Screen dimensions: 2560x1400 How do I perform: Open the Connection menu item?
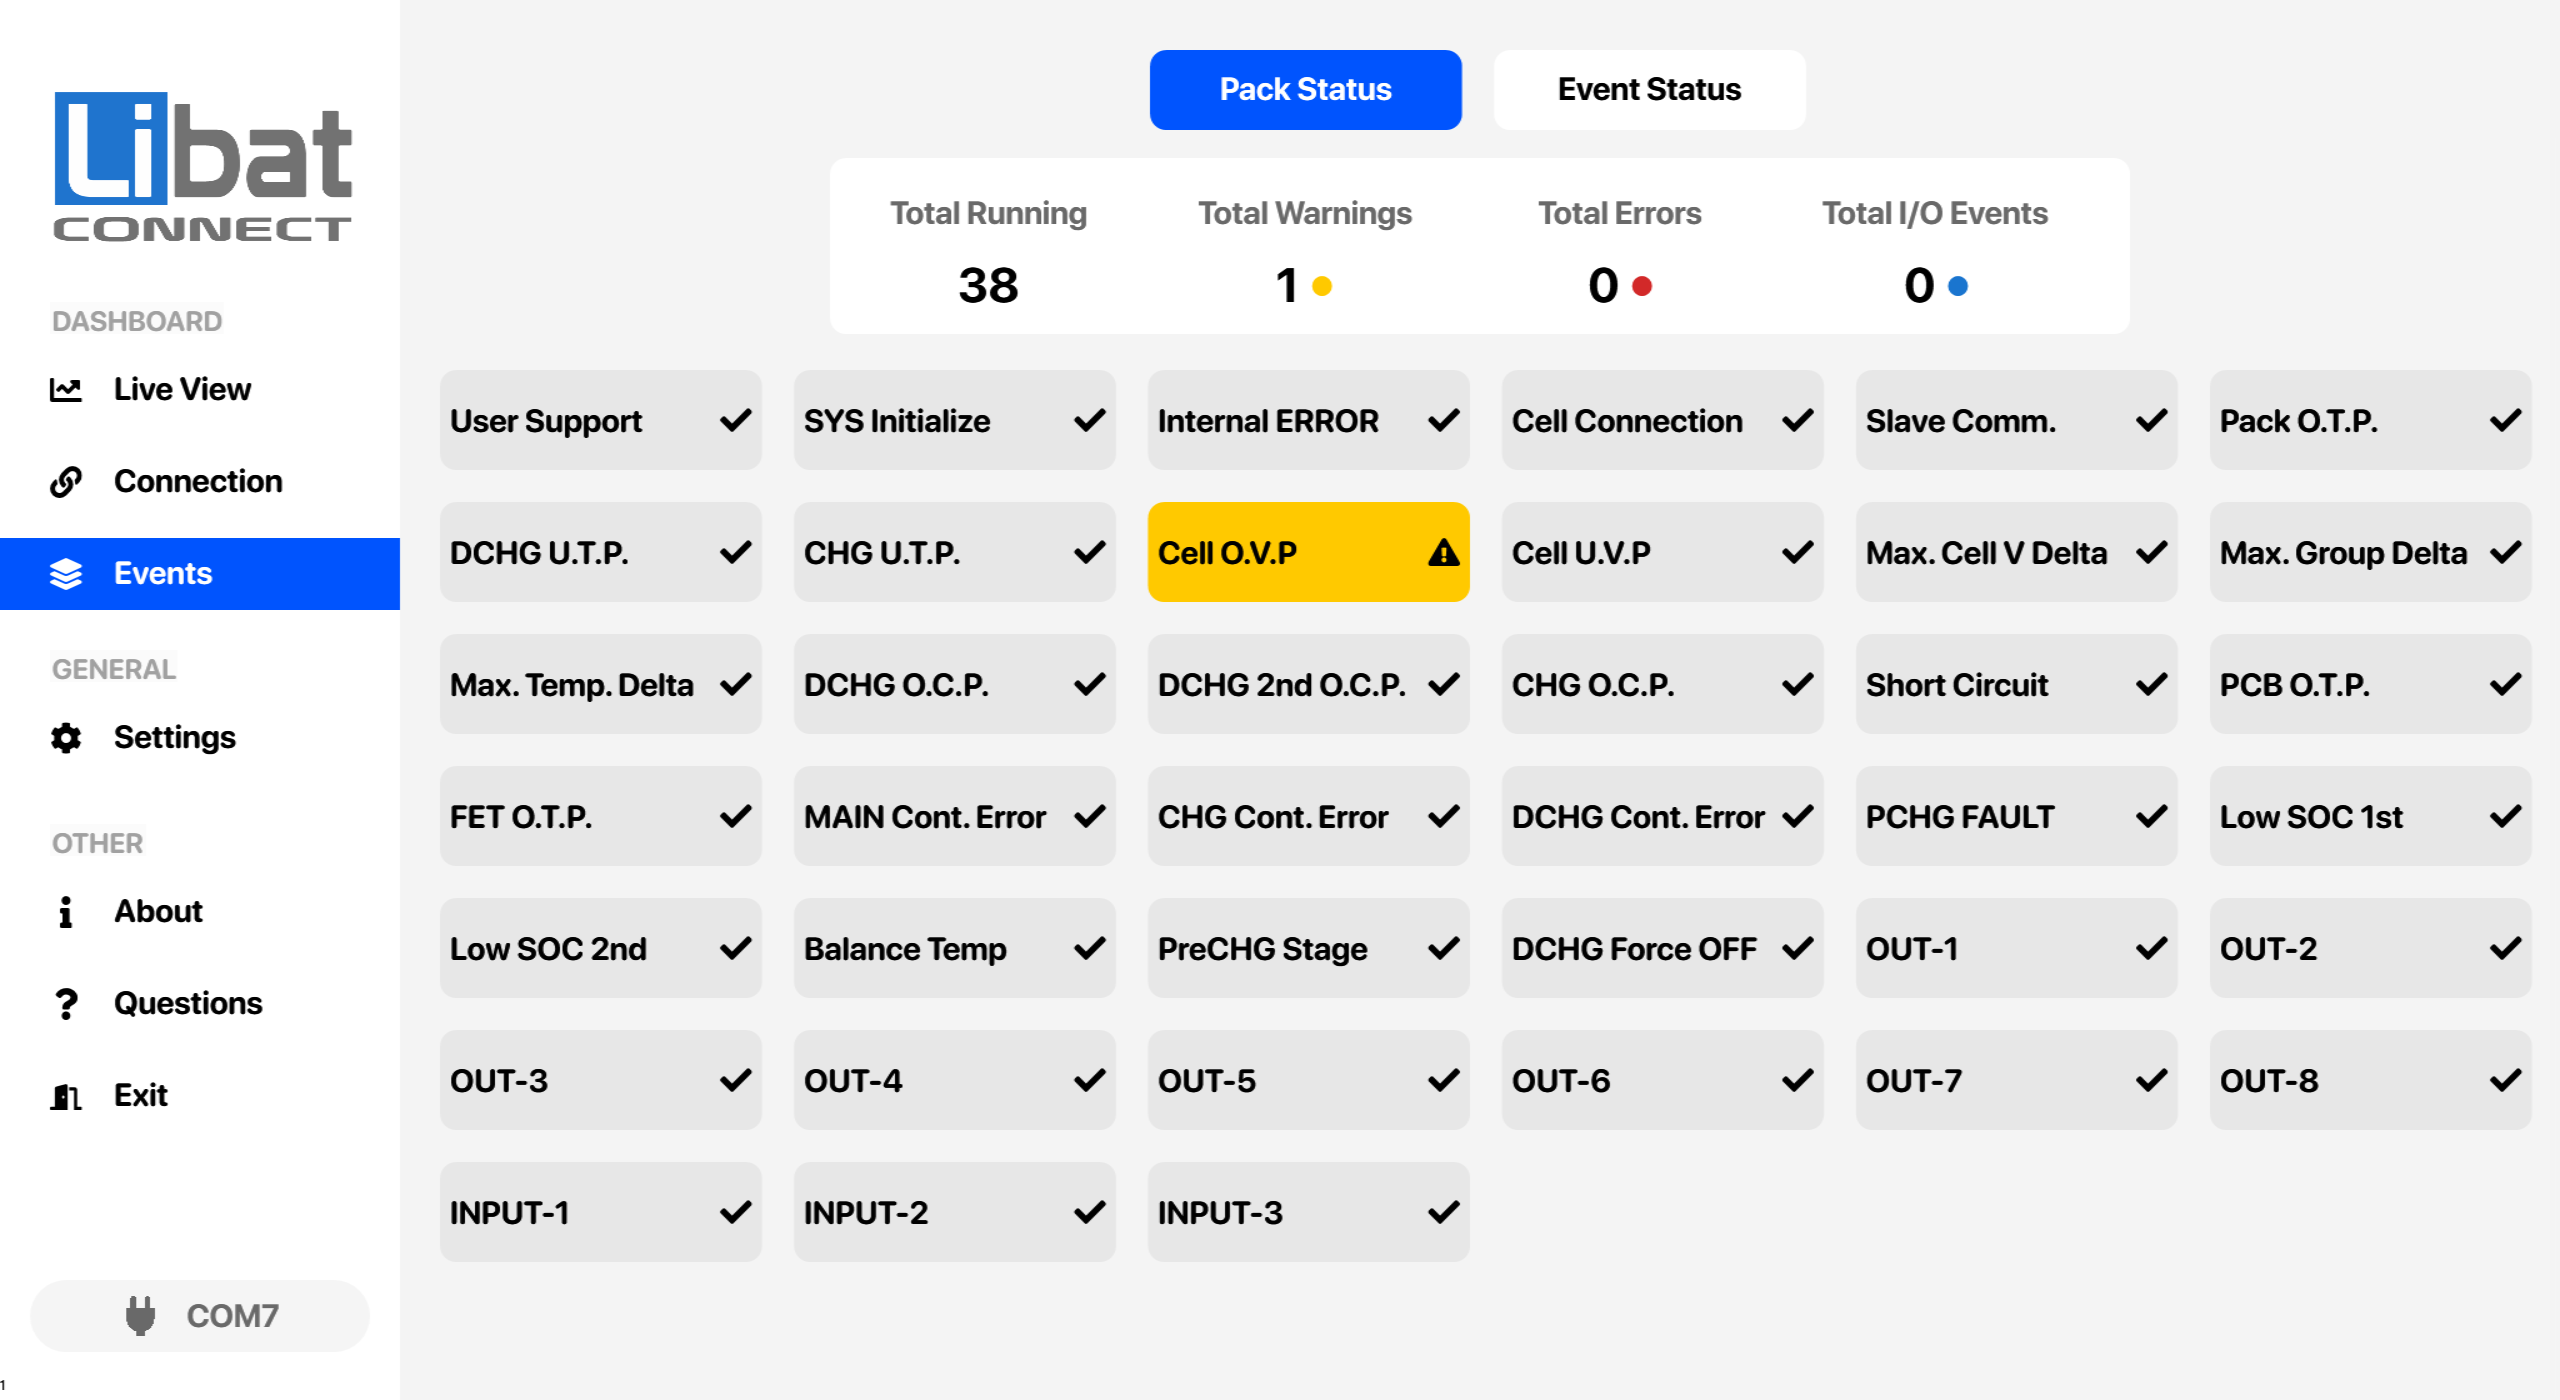point(200,482)
